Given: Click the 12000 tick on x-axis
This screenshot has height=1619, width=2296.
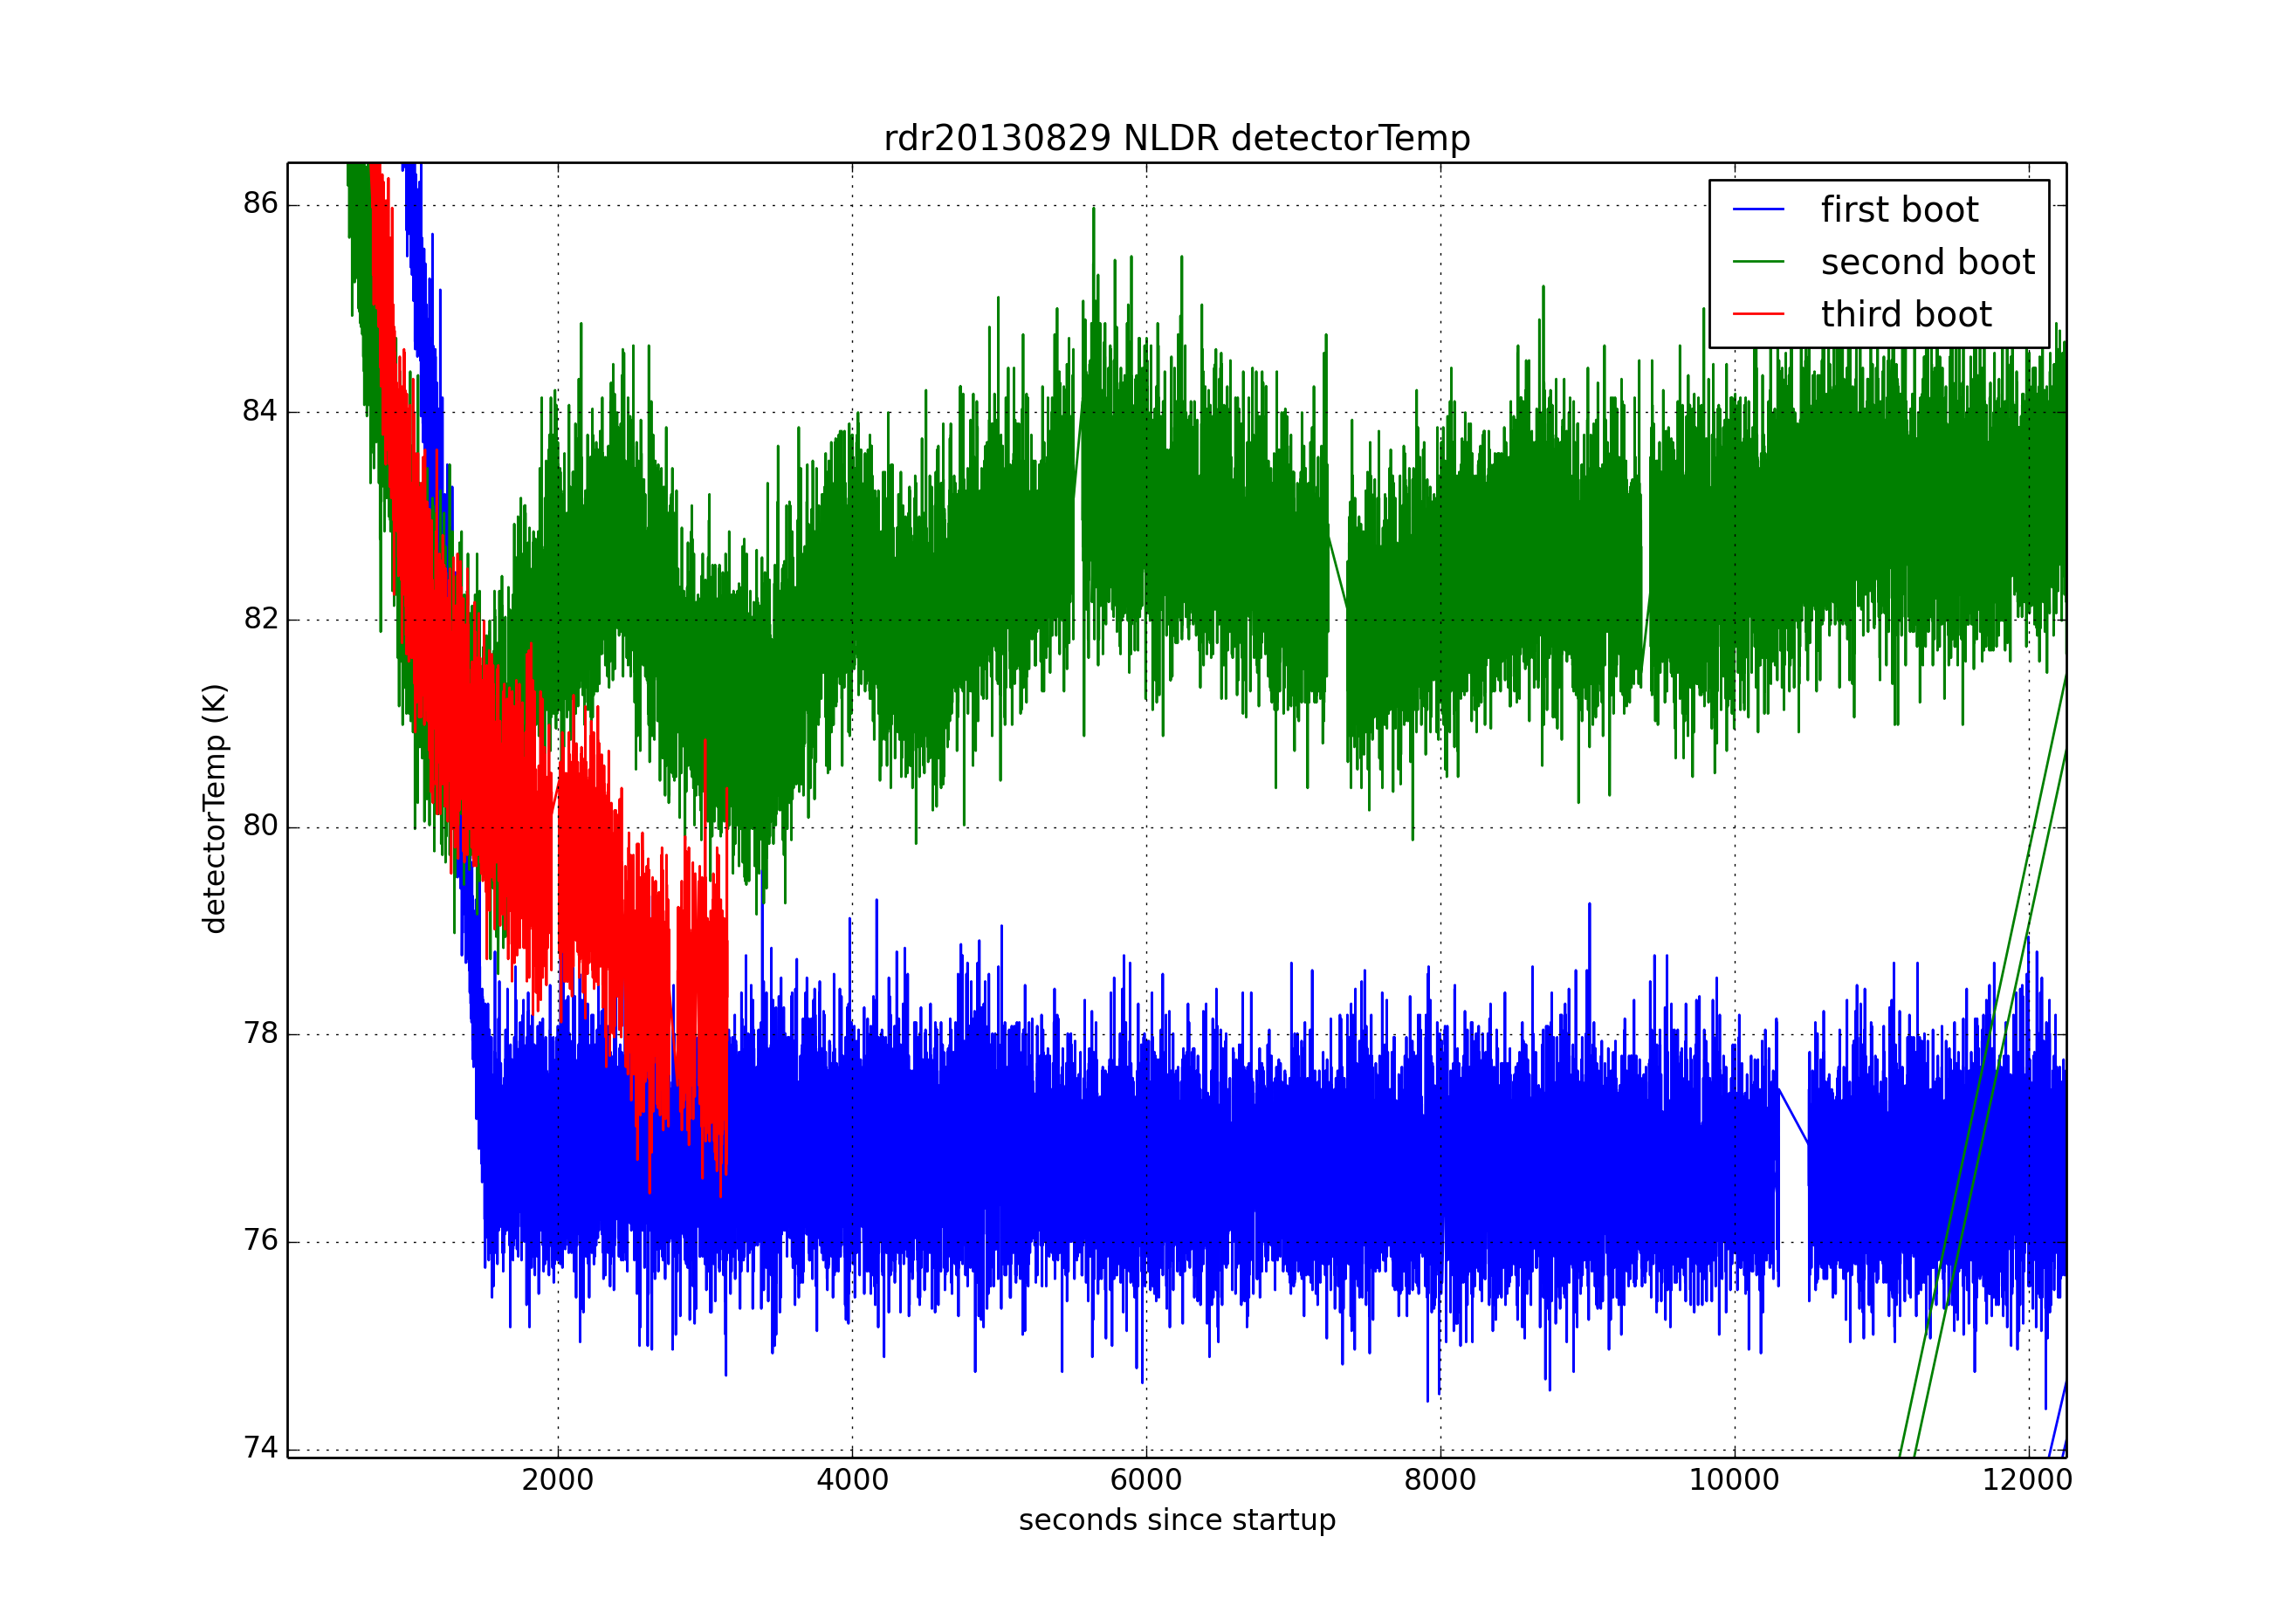Looking at the screenshot, I should coord(2027,1480).
